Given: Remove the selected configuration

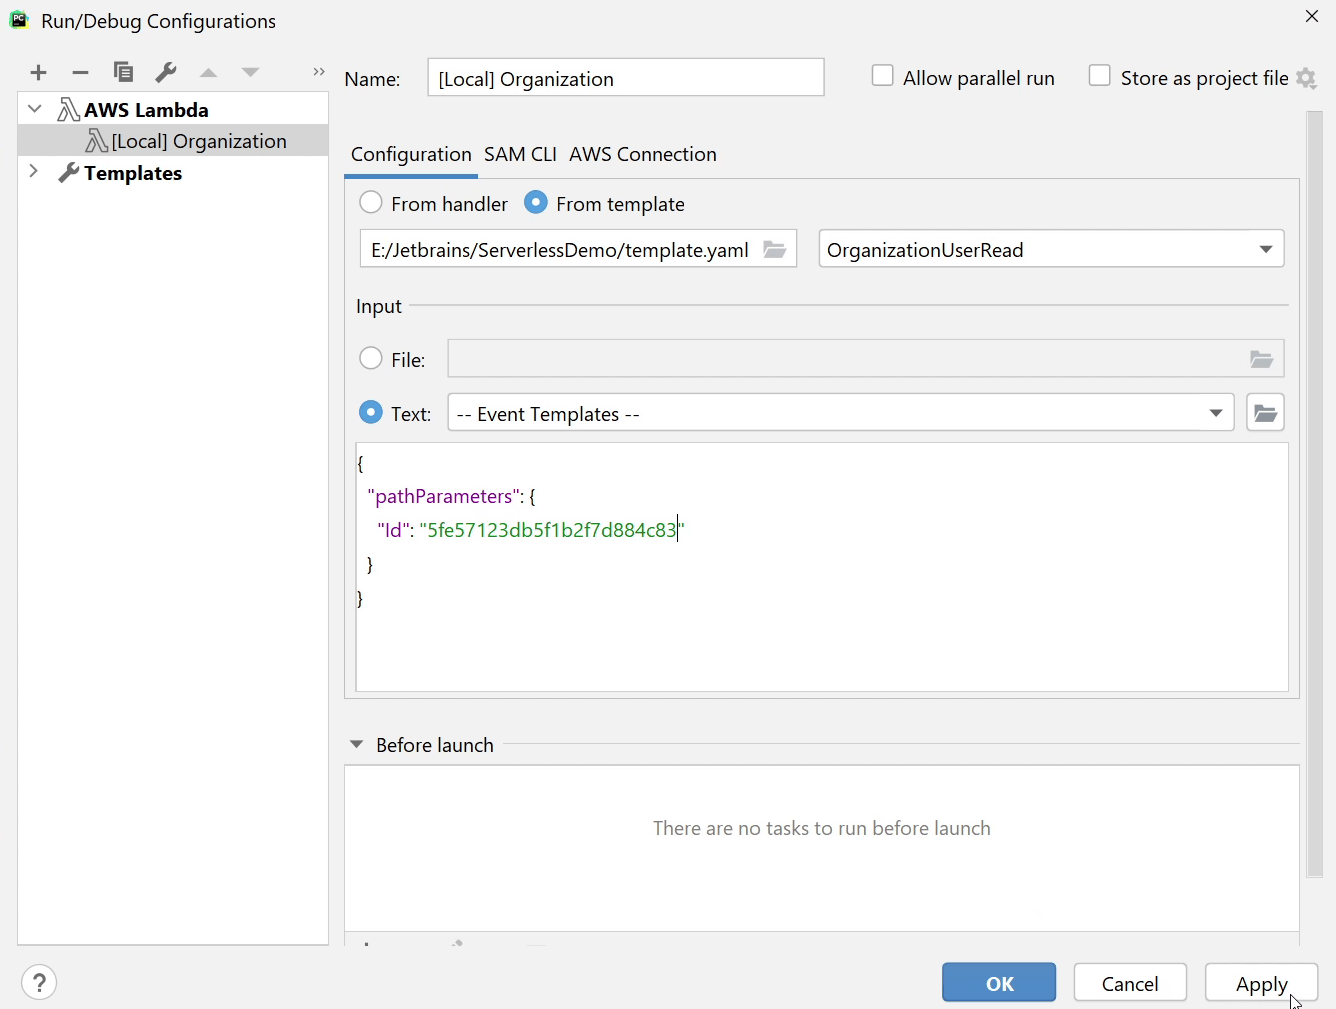Looking at the screenshot, I should [x=81, y=72].
